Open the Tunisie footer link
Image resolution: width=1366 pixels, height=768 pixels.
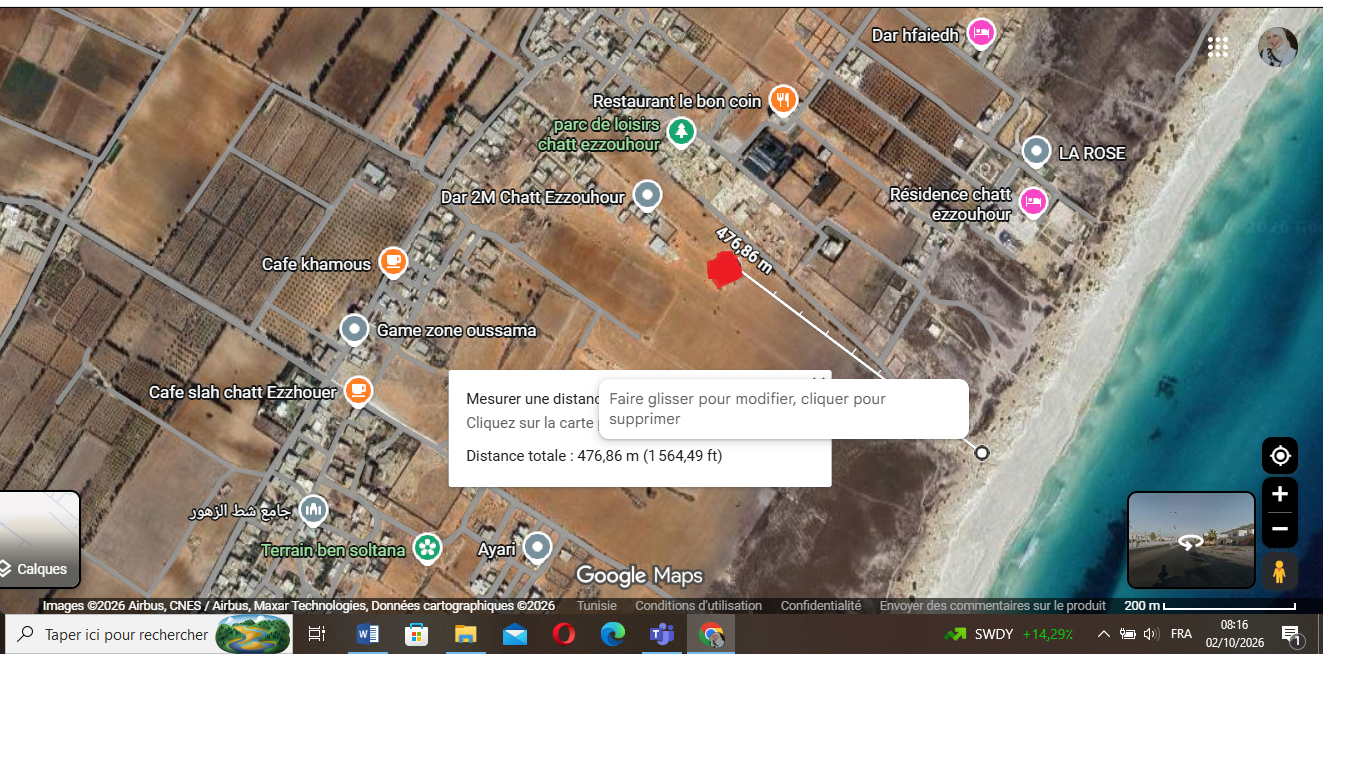coord(597,606)
